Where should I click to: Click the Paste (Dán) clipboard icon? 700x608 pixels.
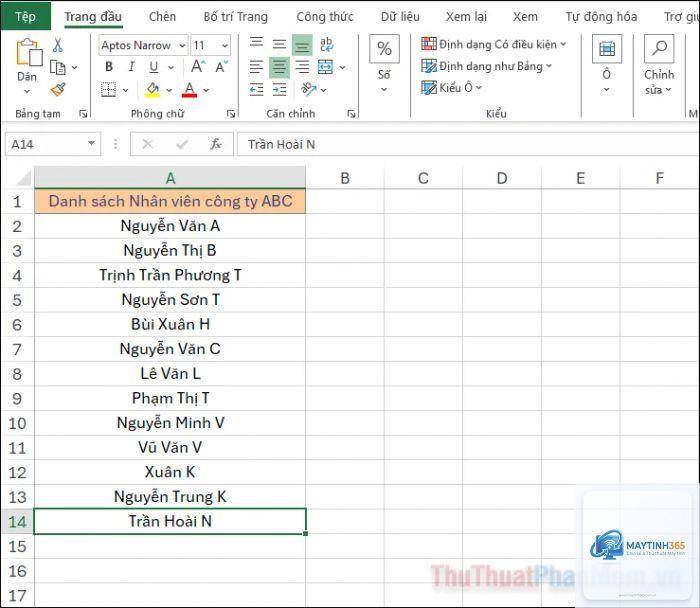[x=29, y=52]
